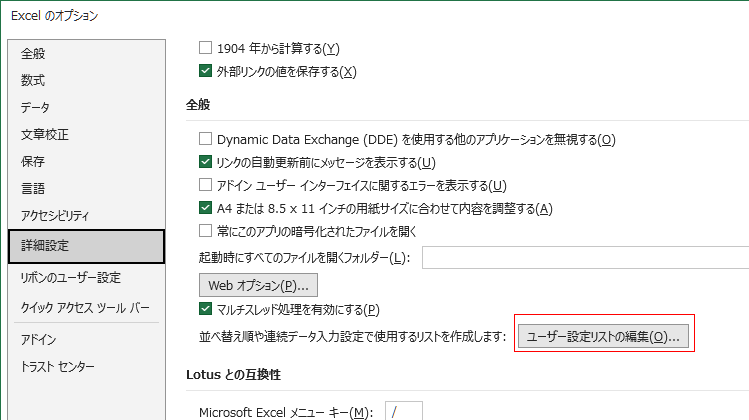Click ユーザー設定リストの編集 button
Screen dimensions: 749x420
coord(603,336)
